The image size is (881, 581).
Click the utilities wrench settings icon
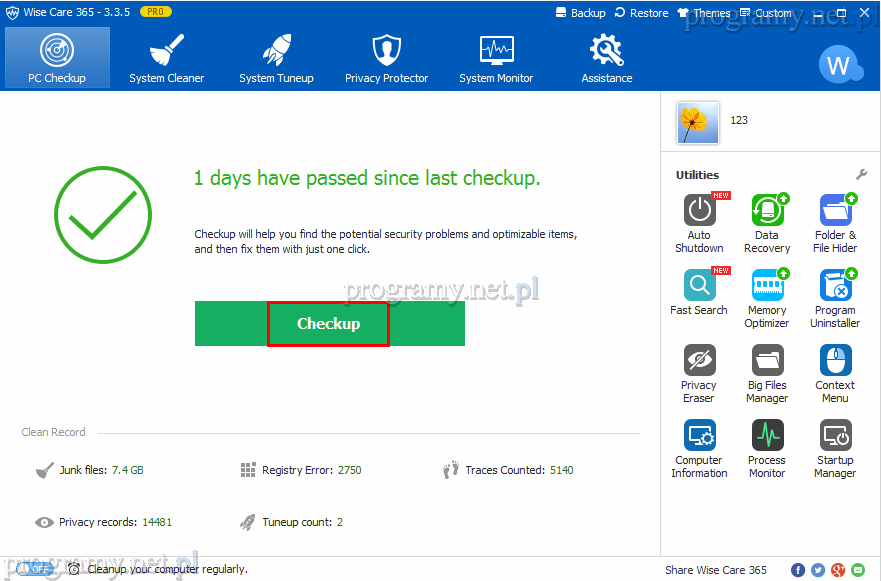pyautogui.click(x=861, y=175)
